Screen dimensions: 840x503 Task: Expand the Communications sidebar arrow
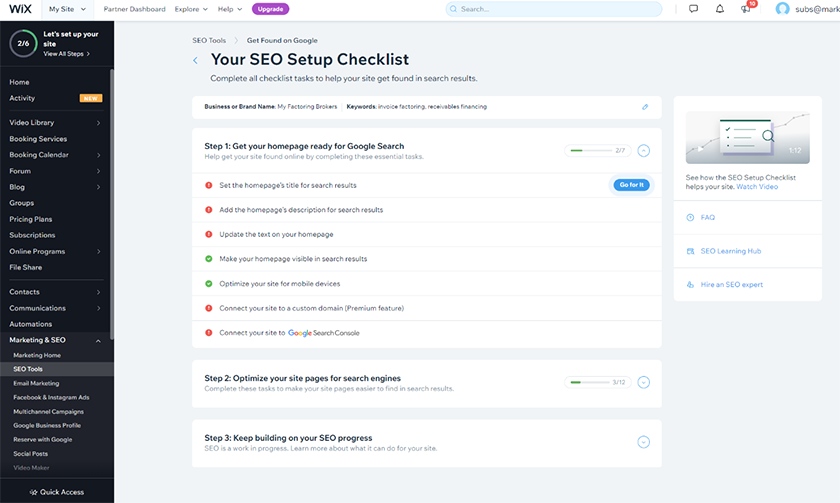(99, 309)
